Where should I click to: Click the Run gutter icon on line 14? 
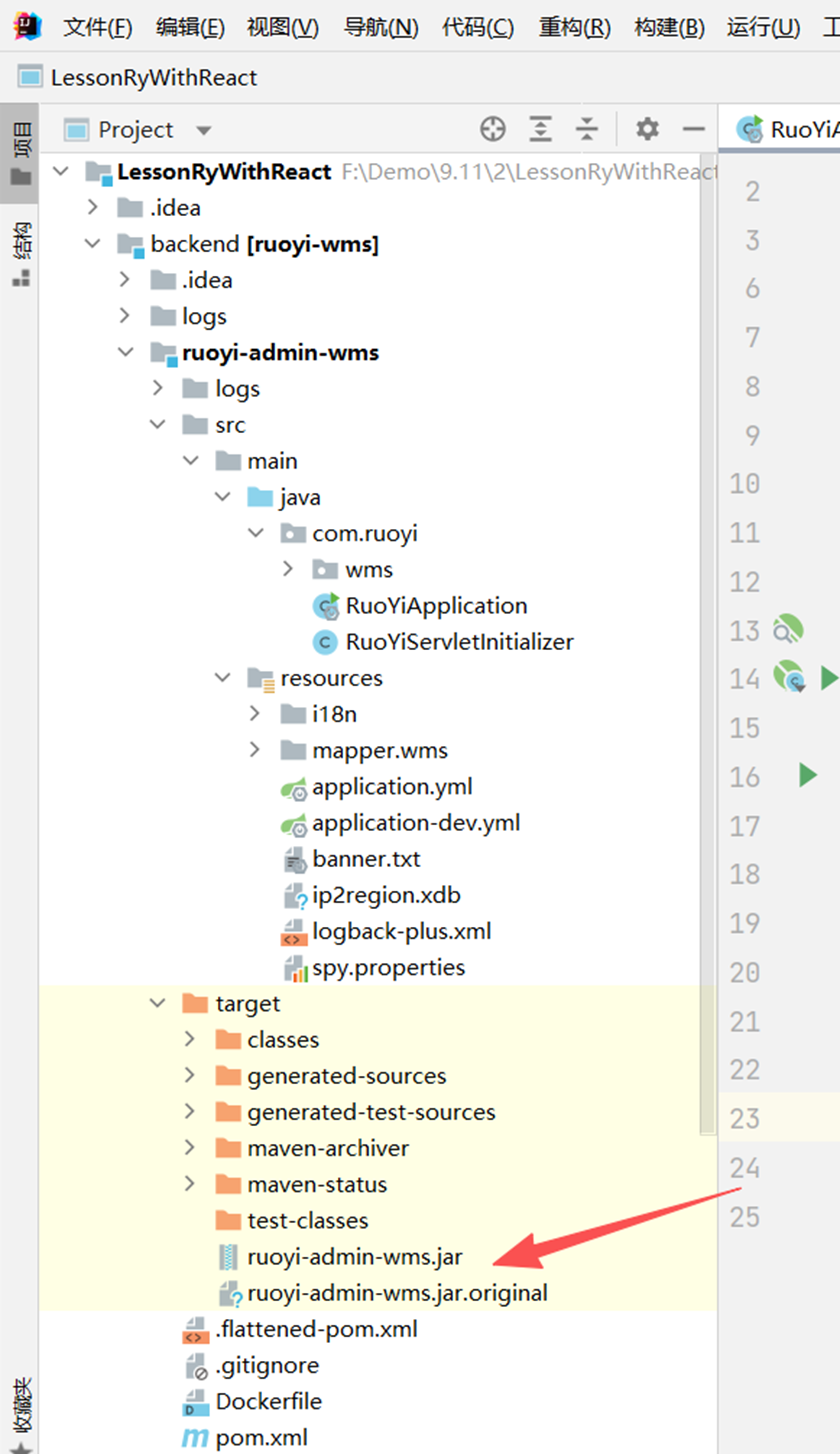[x=831, y=678]
